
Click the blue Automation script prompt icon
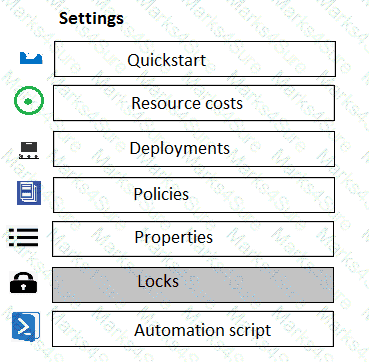(x=26, y=327)
